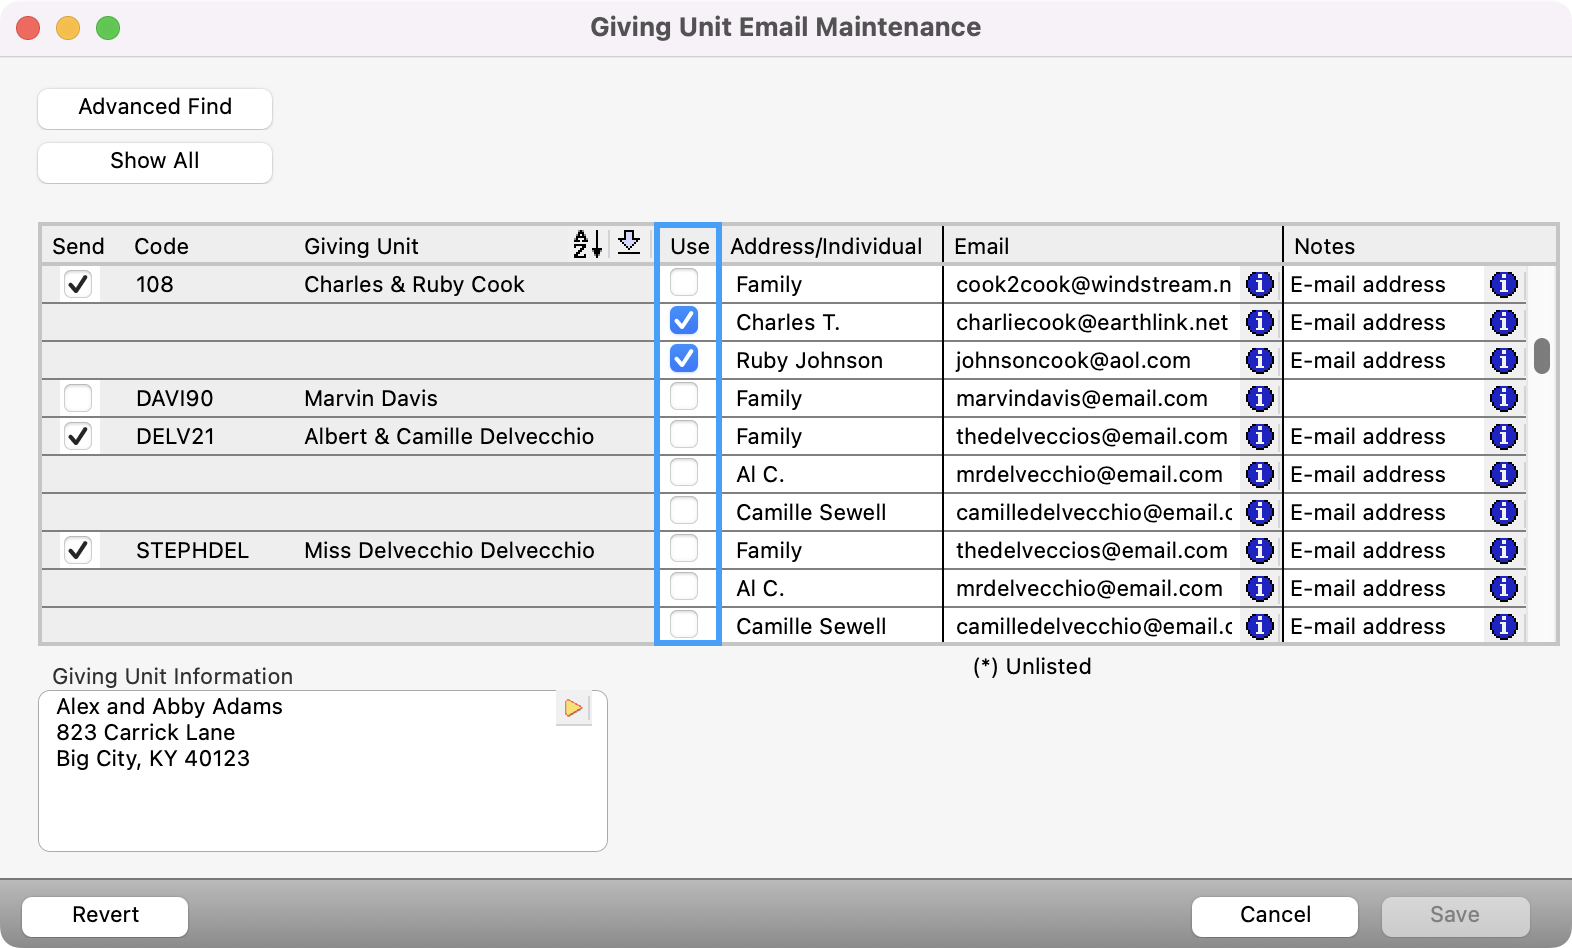Open email info icon for marvindavis@email.com

point(1259,399)
